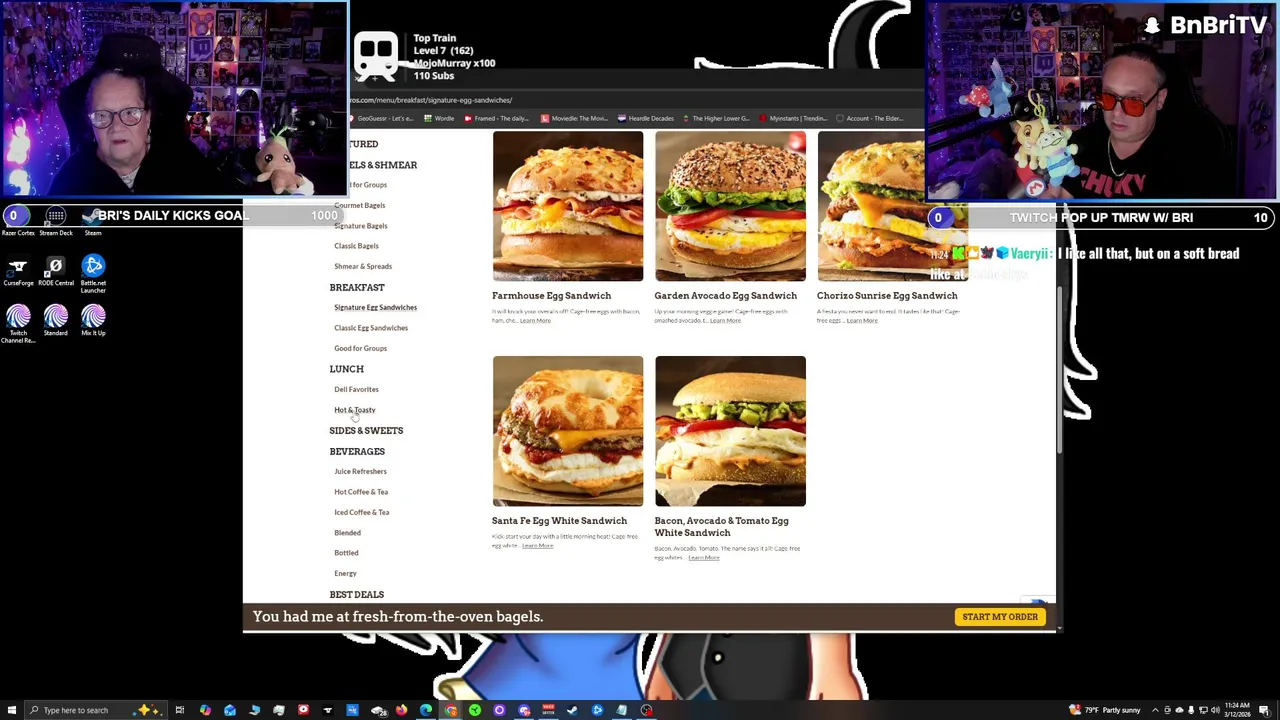
Task: Open the Twitch Channel Rewards desktop shortcut
Action: [18, 325]
